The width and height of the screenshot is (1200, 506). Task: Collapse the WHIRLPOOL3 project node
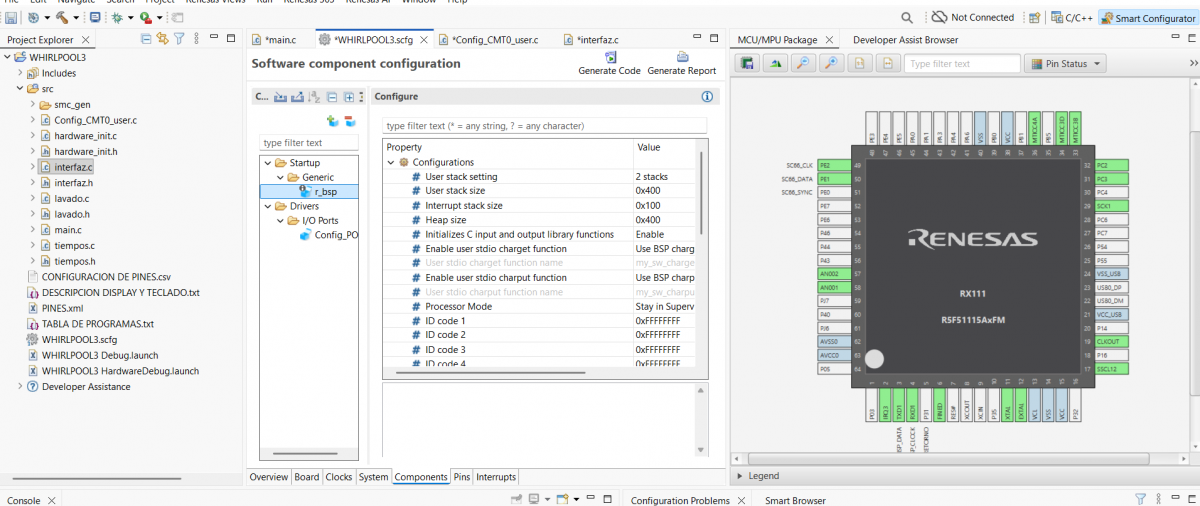click(9, 57)
